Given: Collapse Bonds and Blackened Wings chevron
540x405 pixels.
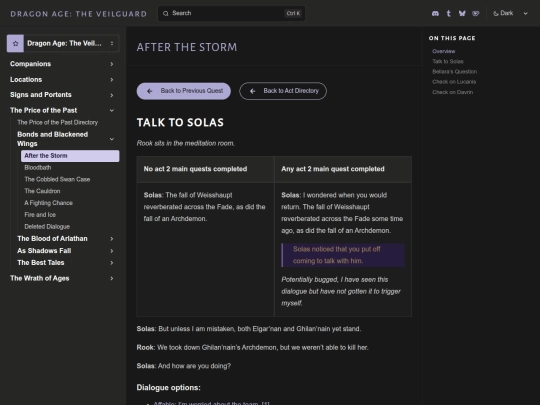Looking at the screenshot, I should (112, 139).
